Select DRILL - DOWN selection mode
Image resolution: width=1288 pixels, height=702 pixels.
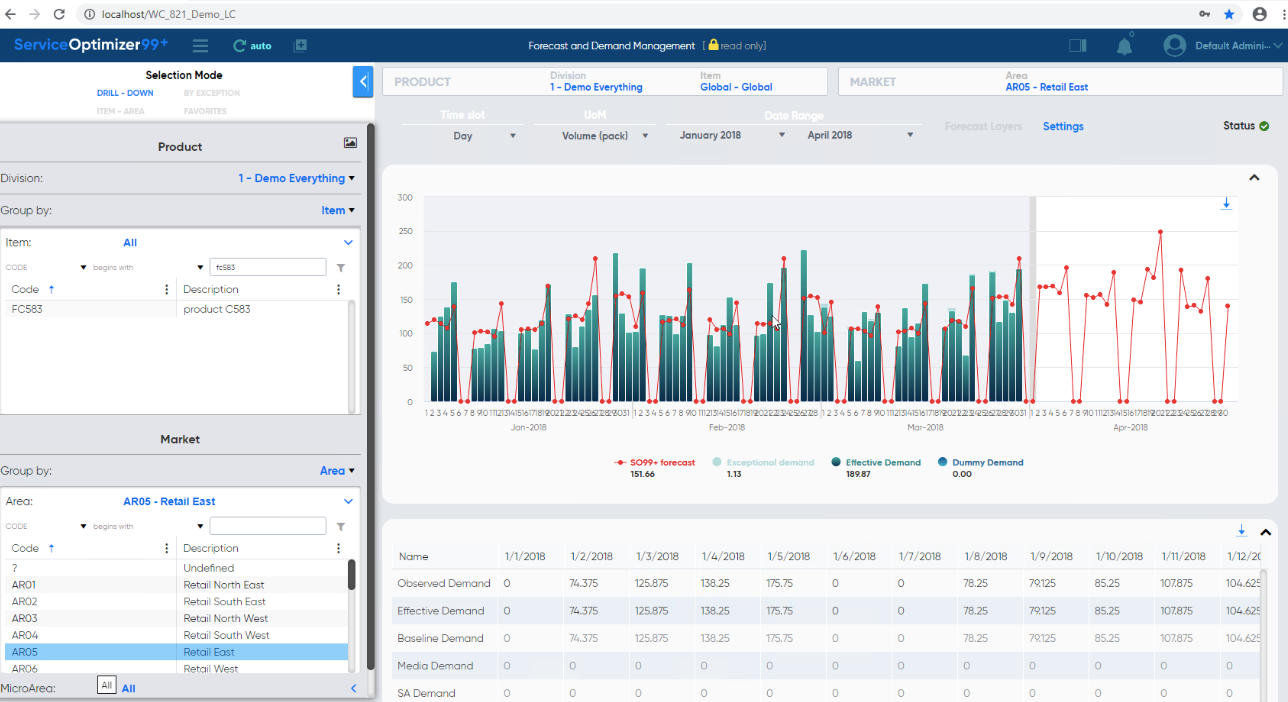125,93
